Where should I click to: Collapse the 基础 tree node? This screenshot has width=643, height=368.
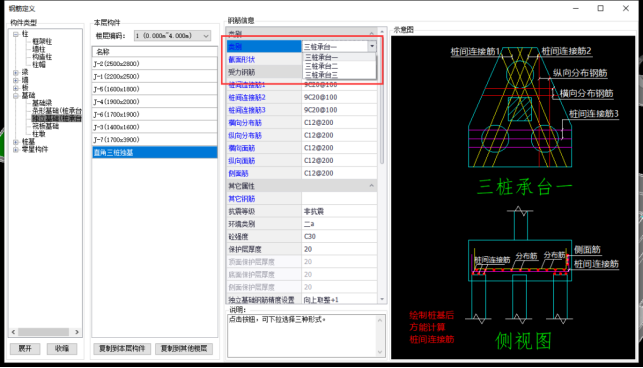(x=16, y=96)
